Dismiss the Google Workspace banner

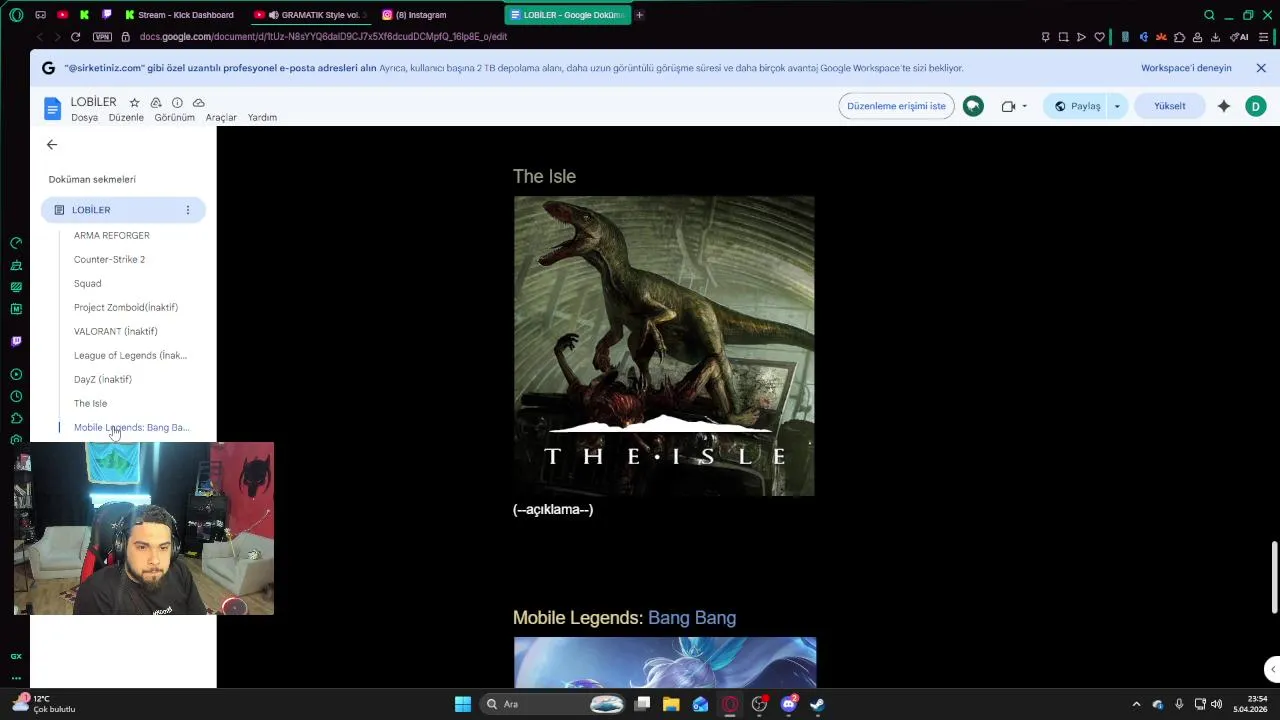point(1261,68)
